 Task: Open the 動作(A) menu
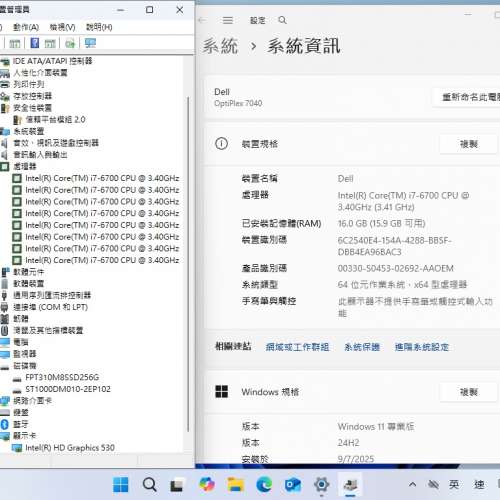26,27
